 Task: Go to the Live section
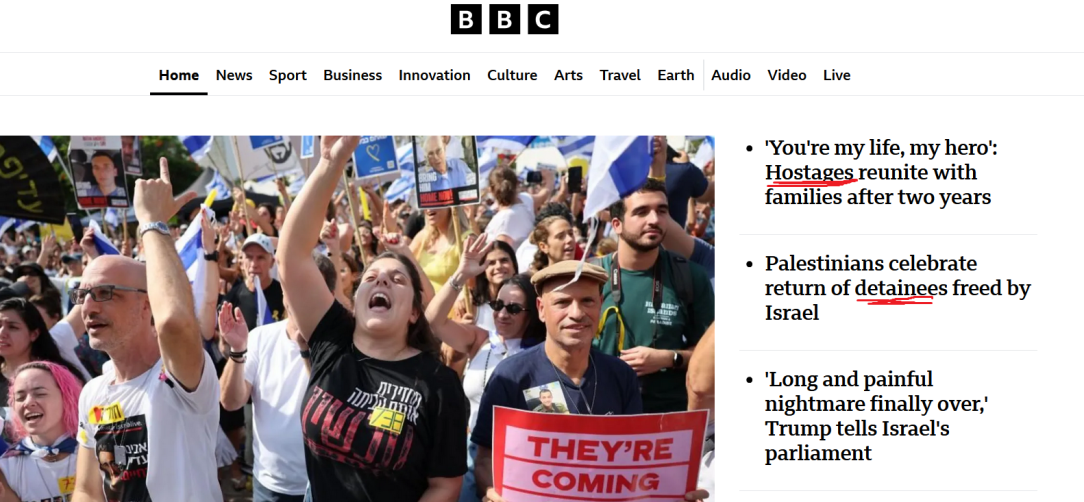coord(837,75)
